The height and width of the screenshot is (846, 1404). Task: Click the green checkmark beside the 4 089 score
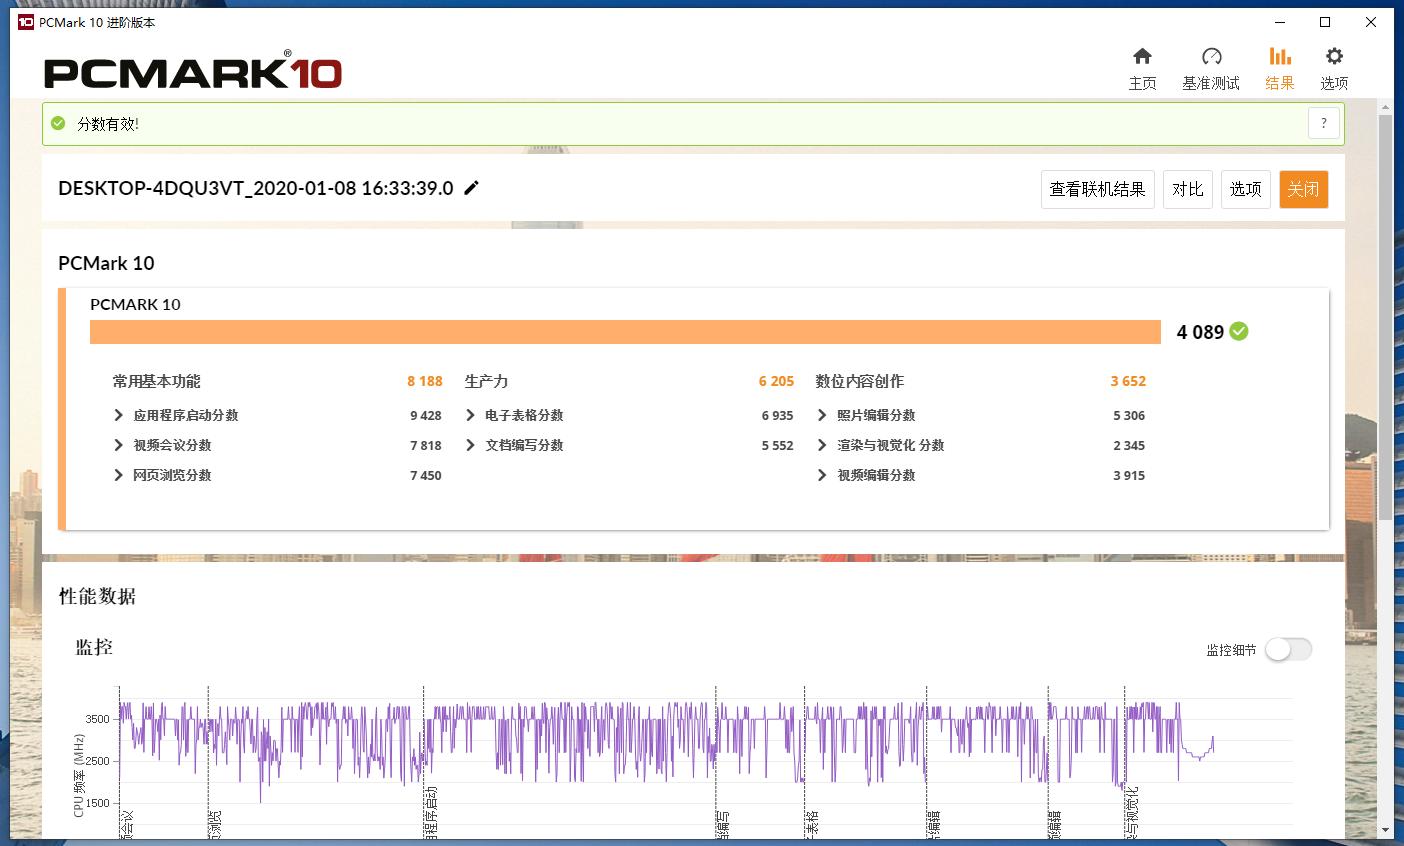click(1238, 331)
